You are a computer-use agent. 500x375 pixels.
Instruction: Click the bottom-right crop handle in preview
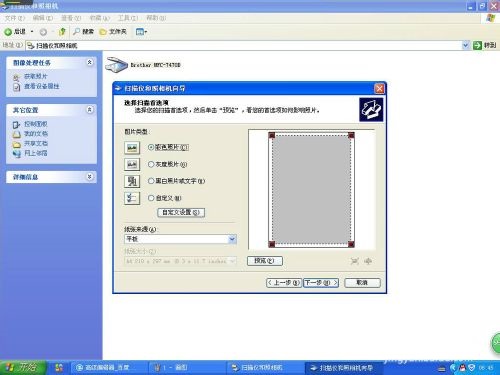click(351, 244)
